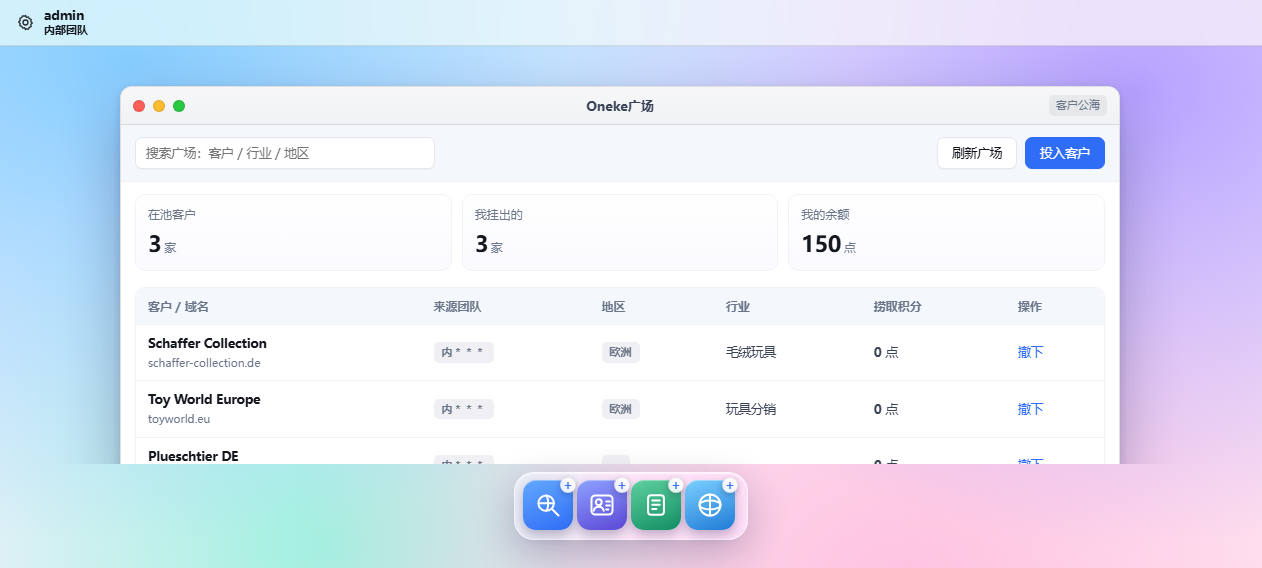
Task: Click plus badge on globe dock icon
Action: [x=730, y=485]
